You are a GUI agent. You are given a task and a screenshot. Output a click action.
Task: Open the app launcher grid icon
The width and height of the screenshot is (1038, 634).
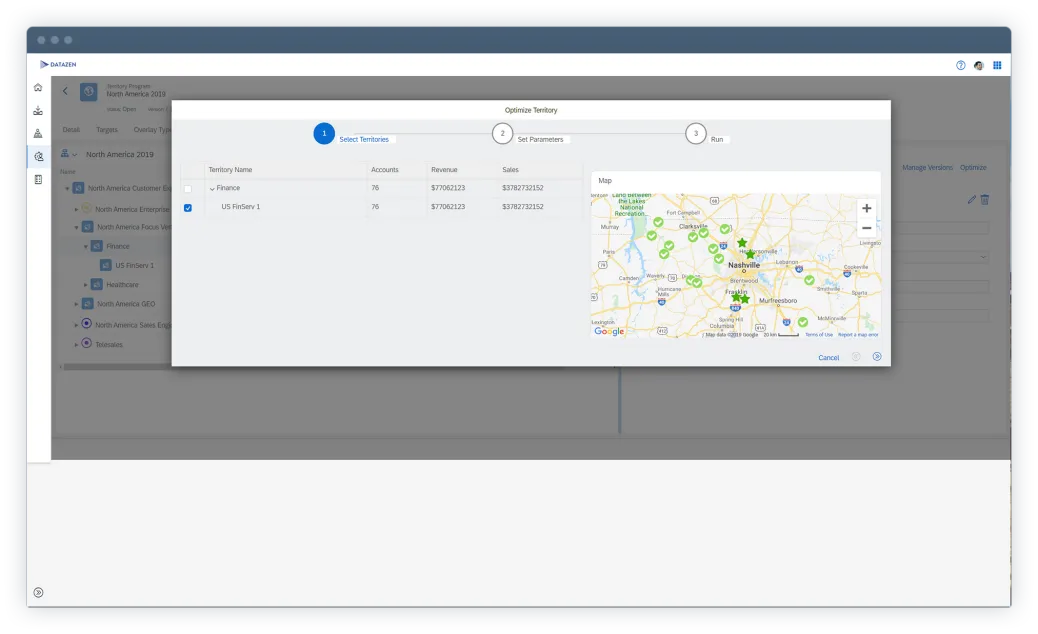tap(997, 64)
